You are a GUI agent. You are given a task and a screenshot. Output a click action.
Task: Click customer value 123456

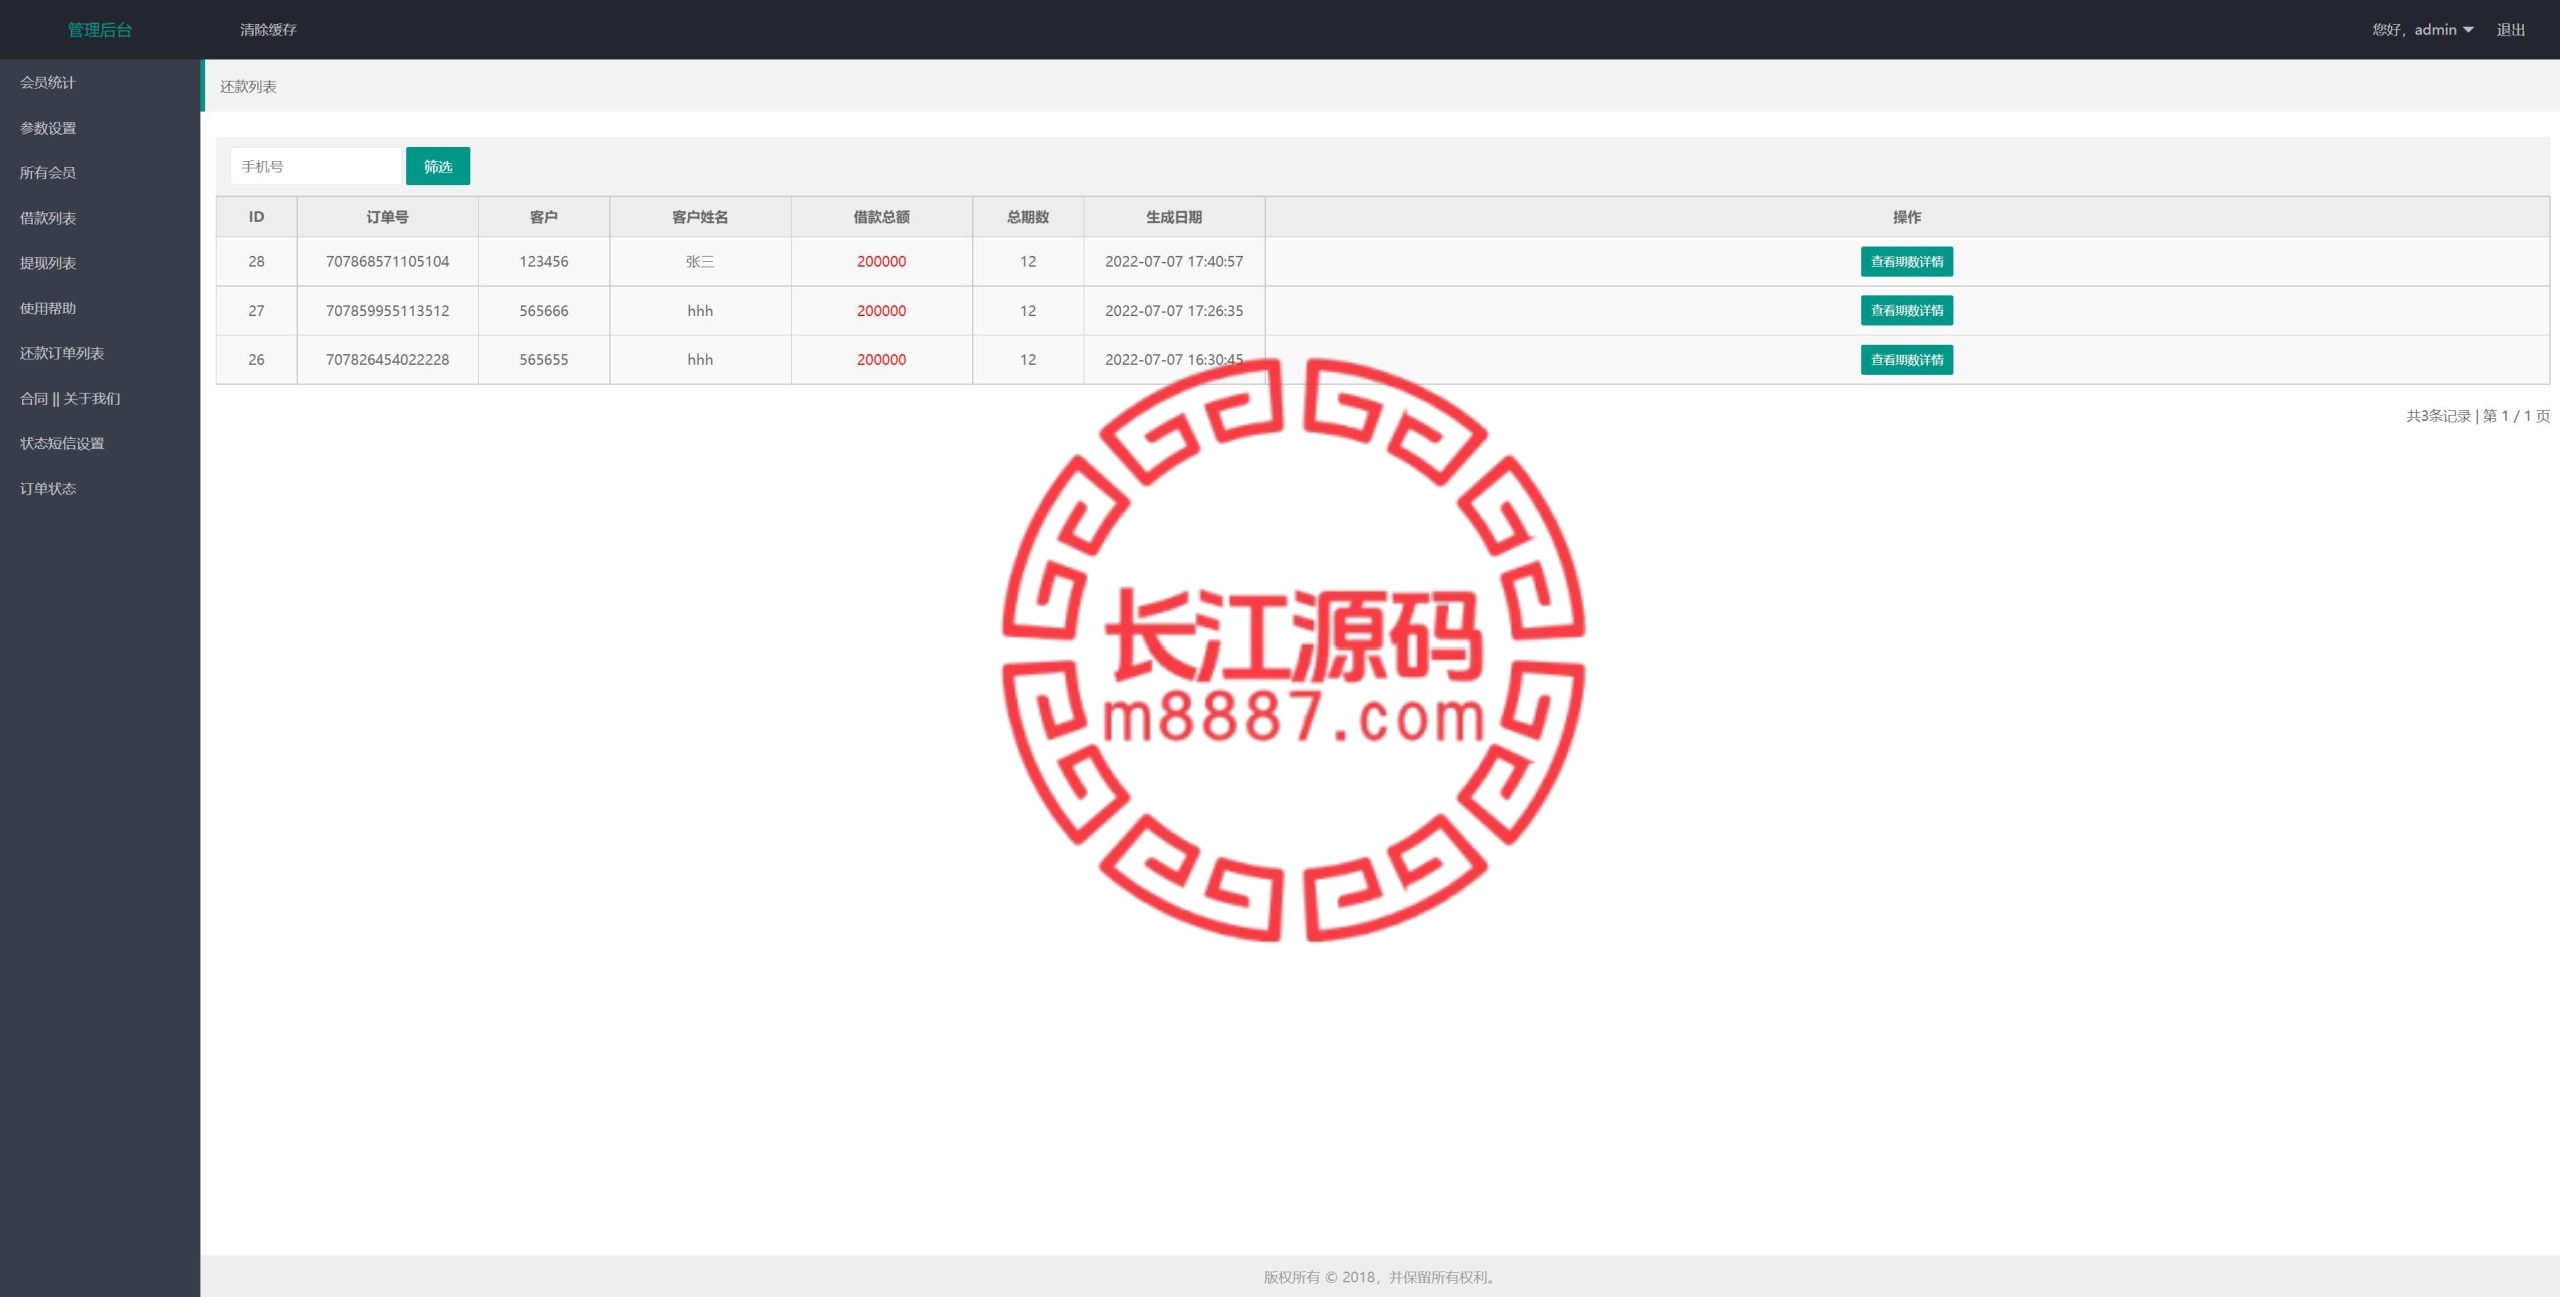coord(544,262)
